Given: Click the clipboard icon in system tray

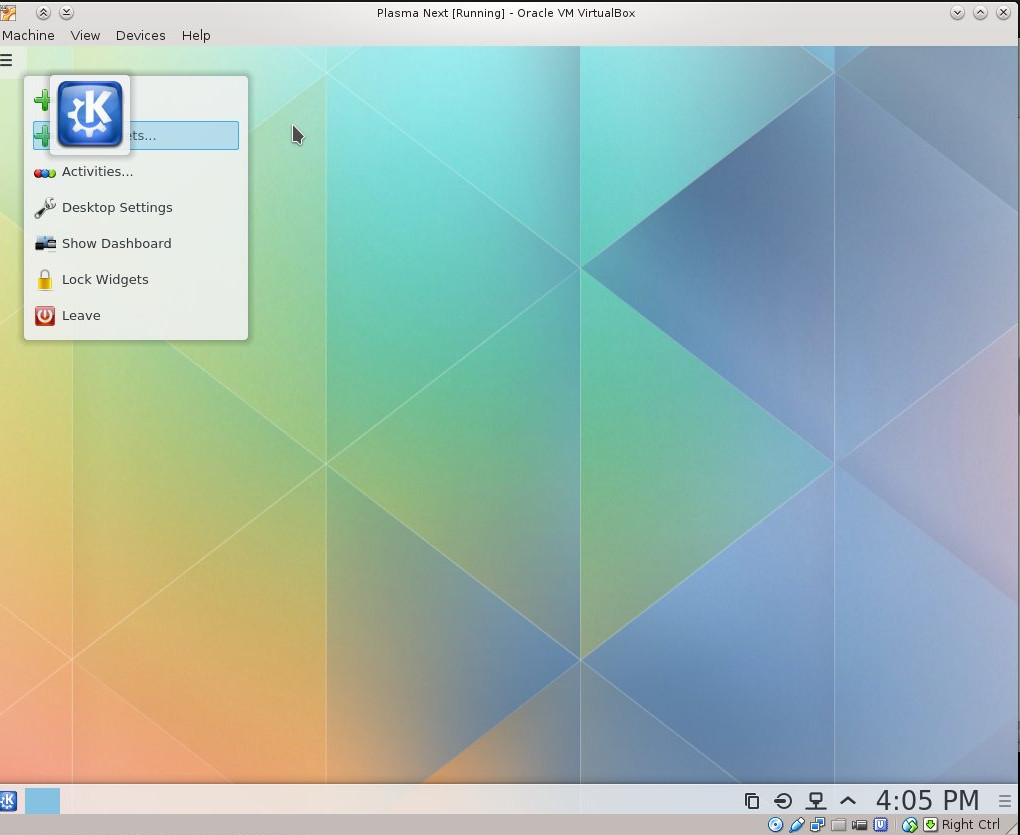Looking at the screenshot, I should (x=751, y=801).
